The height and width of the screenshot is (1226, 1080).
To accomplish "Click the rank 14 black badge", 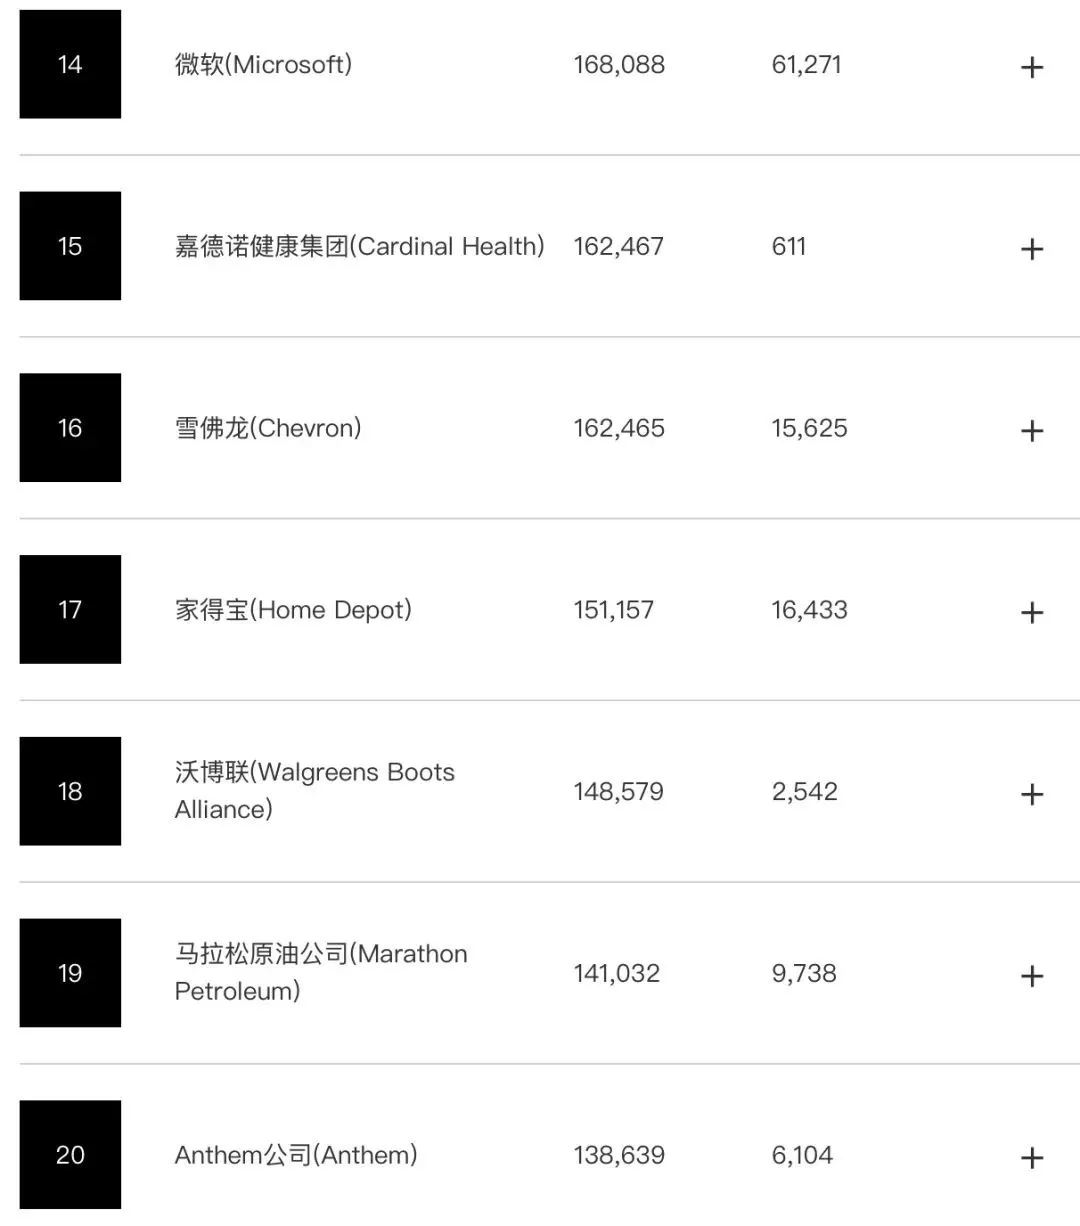I will pyautogui.click(x=70, y=65).
